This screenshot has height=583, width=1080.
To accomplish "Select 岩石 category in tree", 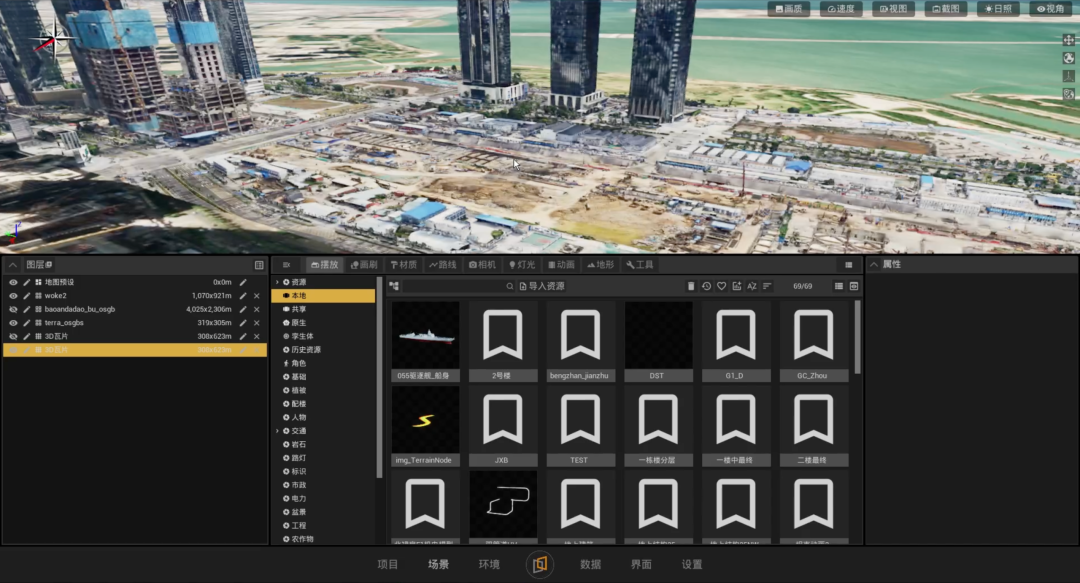I will 298,444.
